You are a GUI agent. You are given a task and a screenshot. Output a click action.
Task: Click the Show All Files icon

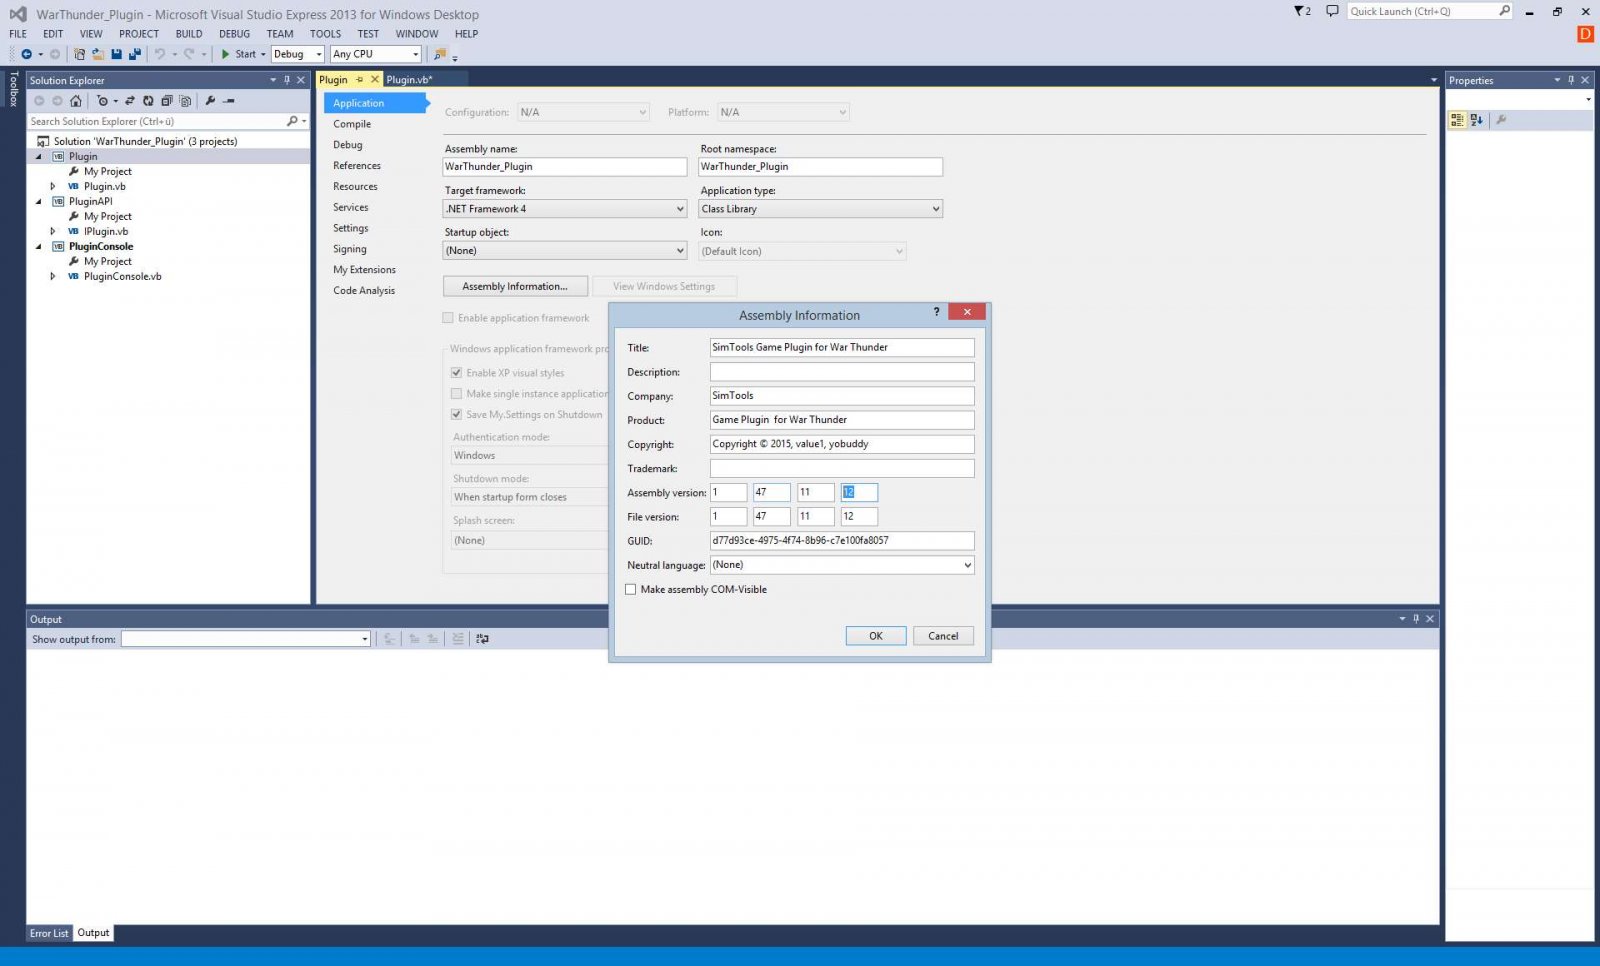[x=185, y=101]
